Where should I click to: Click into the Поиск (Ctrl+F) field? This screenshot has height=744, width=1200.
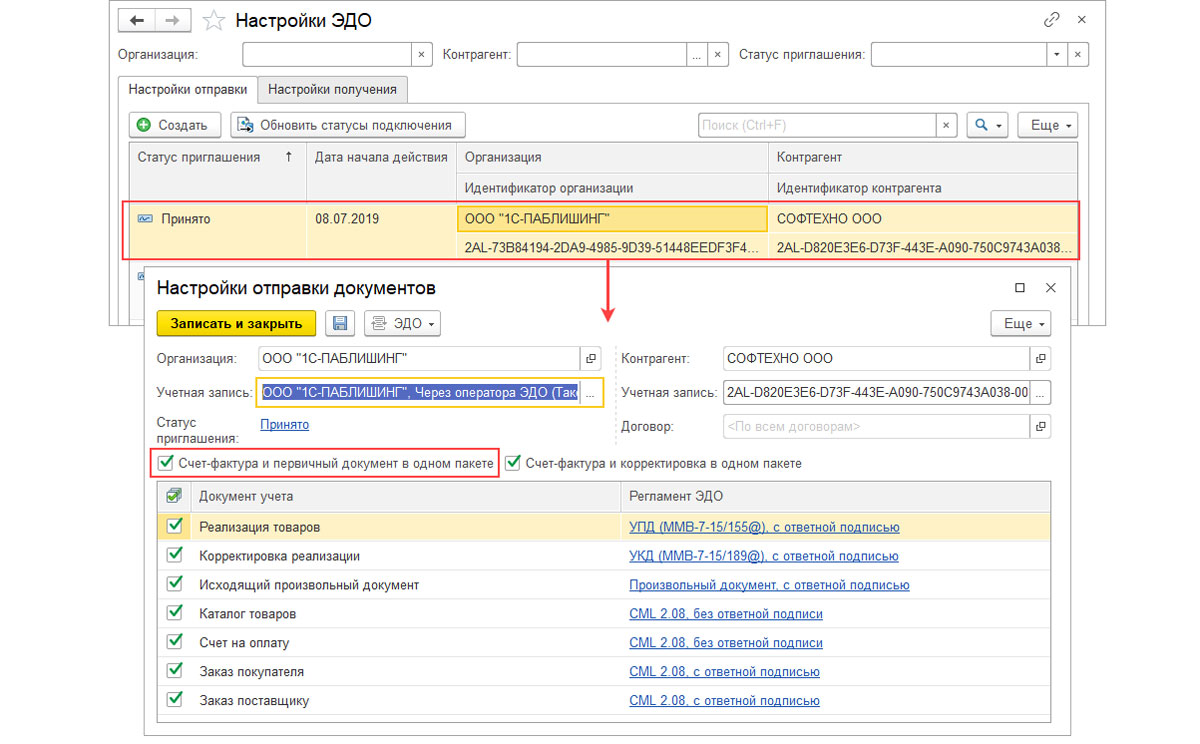click(x=816, y=125)
